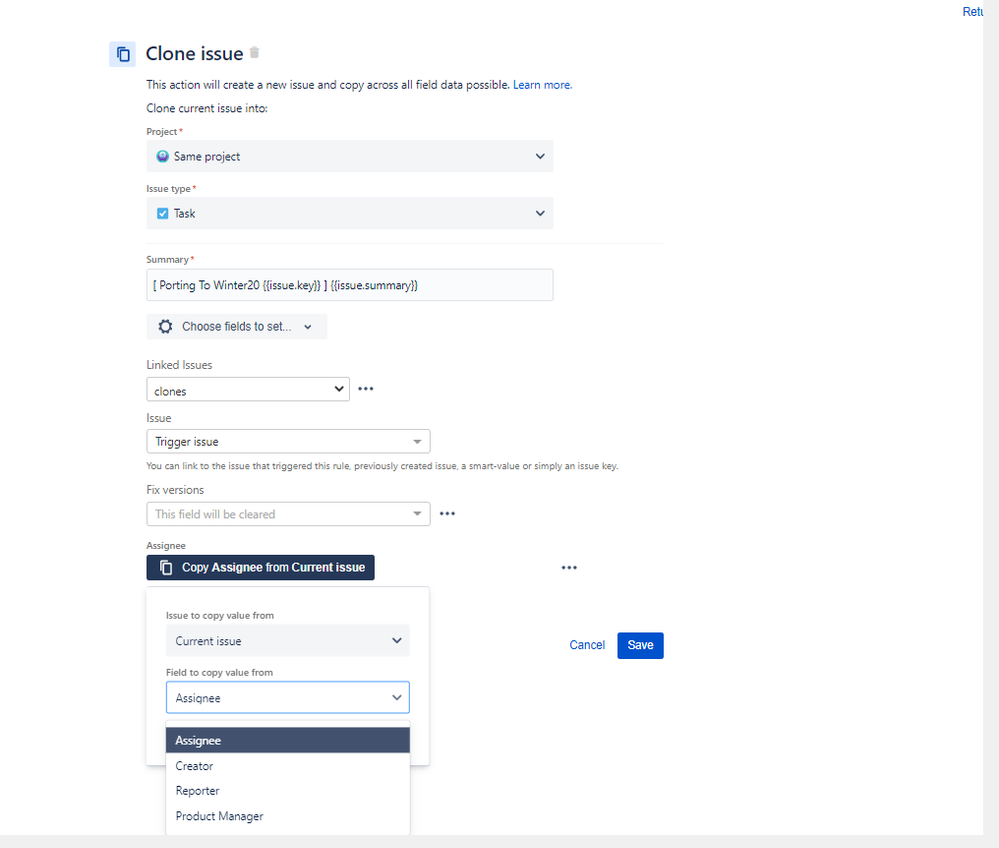
Task: Click the Save button
Action: (640, 645)
